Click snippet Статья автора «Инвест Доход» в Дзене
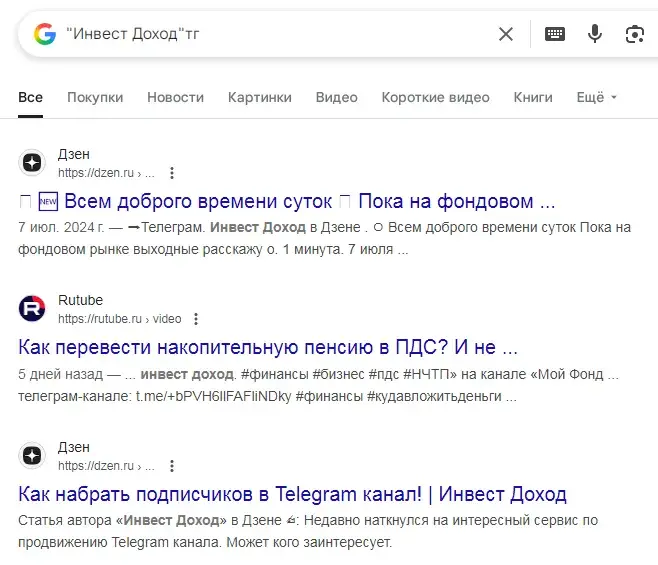 pos(150,521)
